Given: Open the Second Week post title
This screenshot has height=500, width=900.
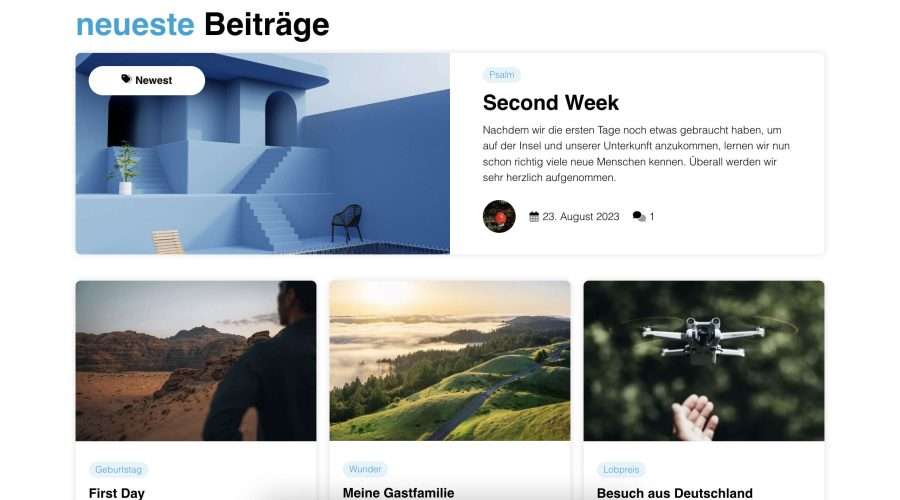Looking at the screenshot, I should (x=550, y=103).
